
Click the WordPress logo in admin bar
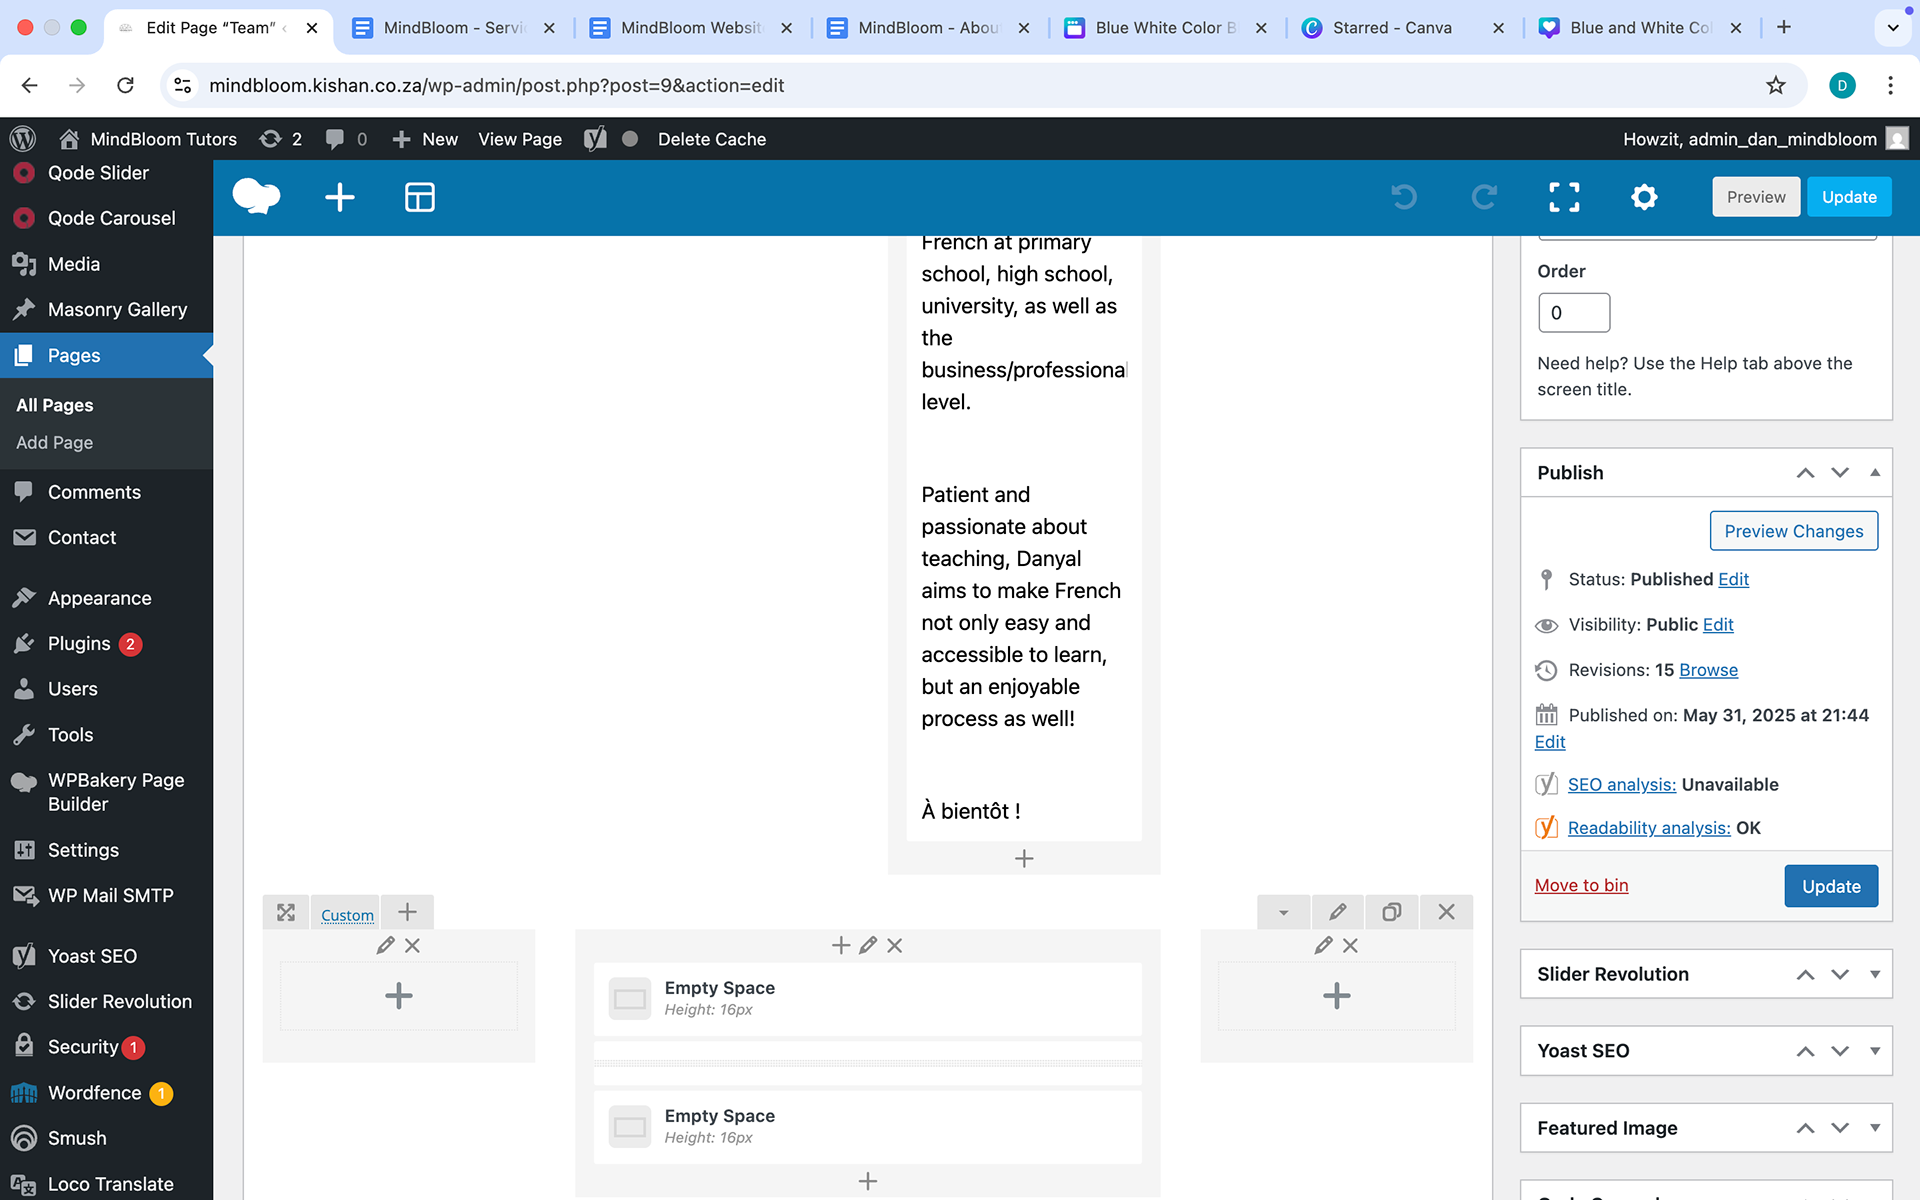coord(23,139)
